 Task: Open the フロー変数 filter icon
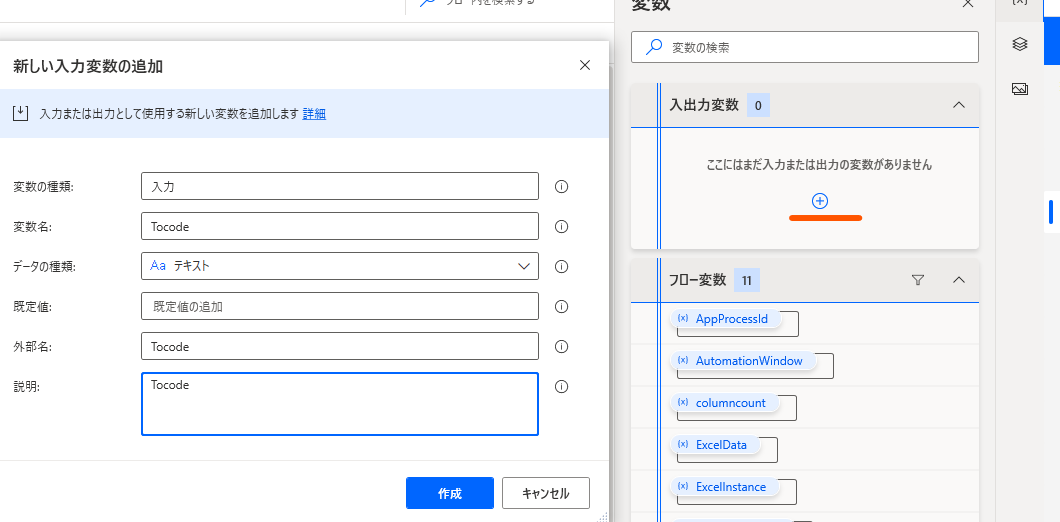pyautogui.click(x=917, y=280)
